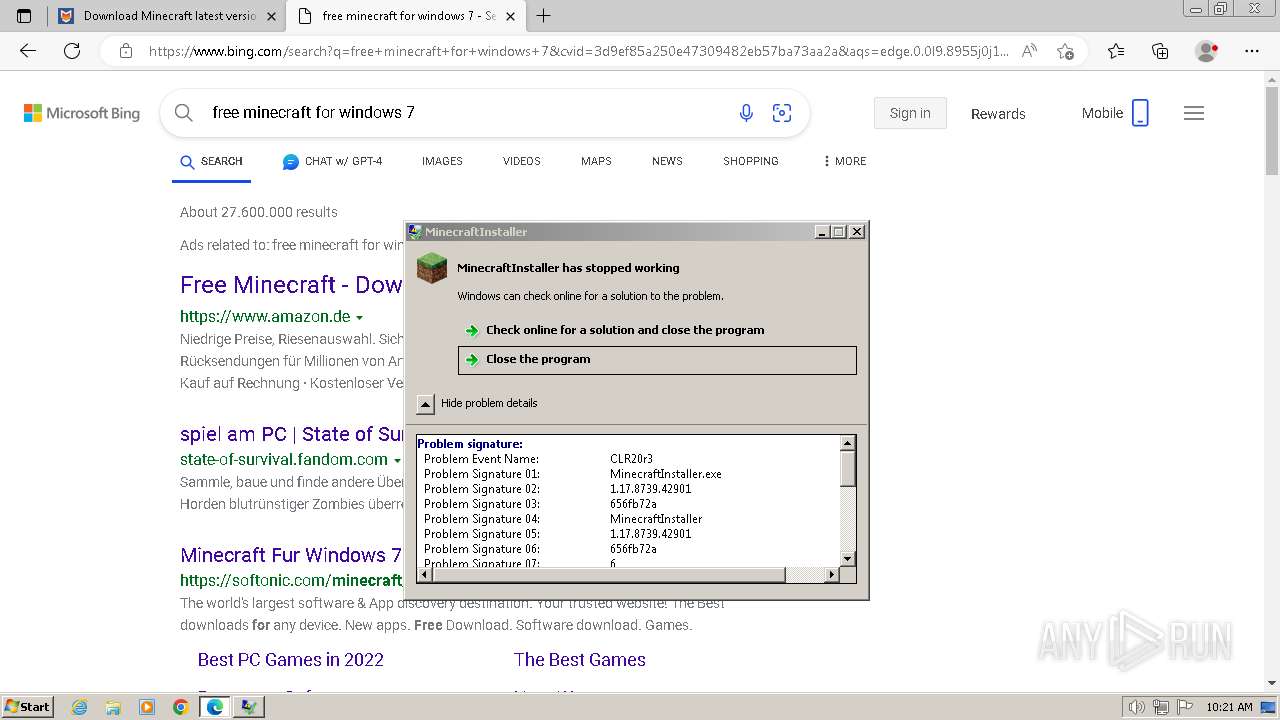Image resolution: width=1280 pixels, height=720 pixels.
Task: Click the Read aloud icon
Action: [x=1029, y=51]
